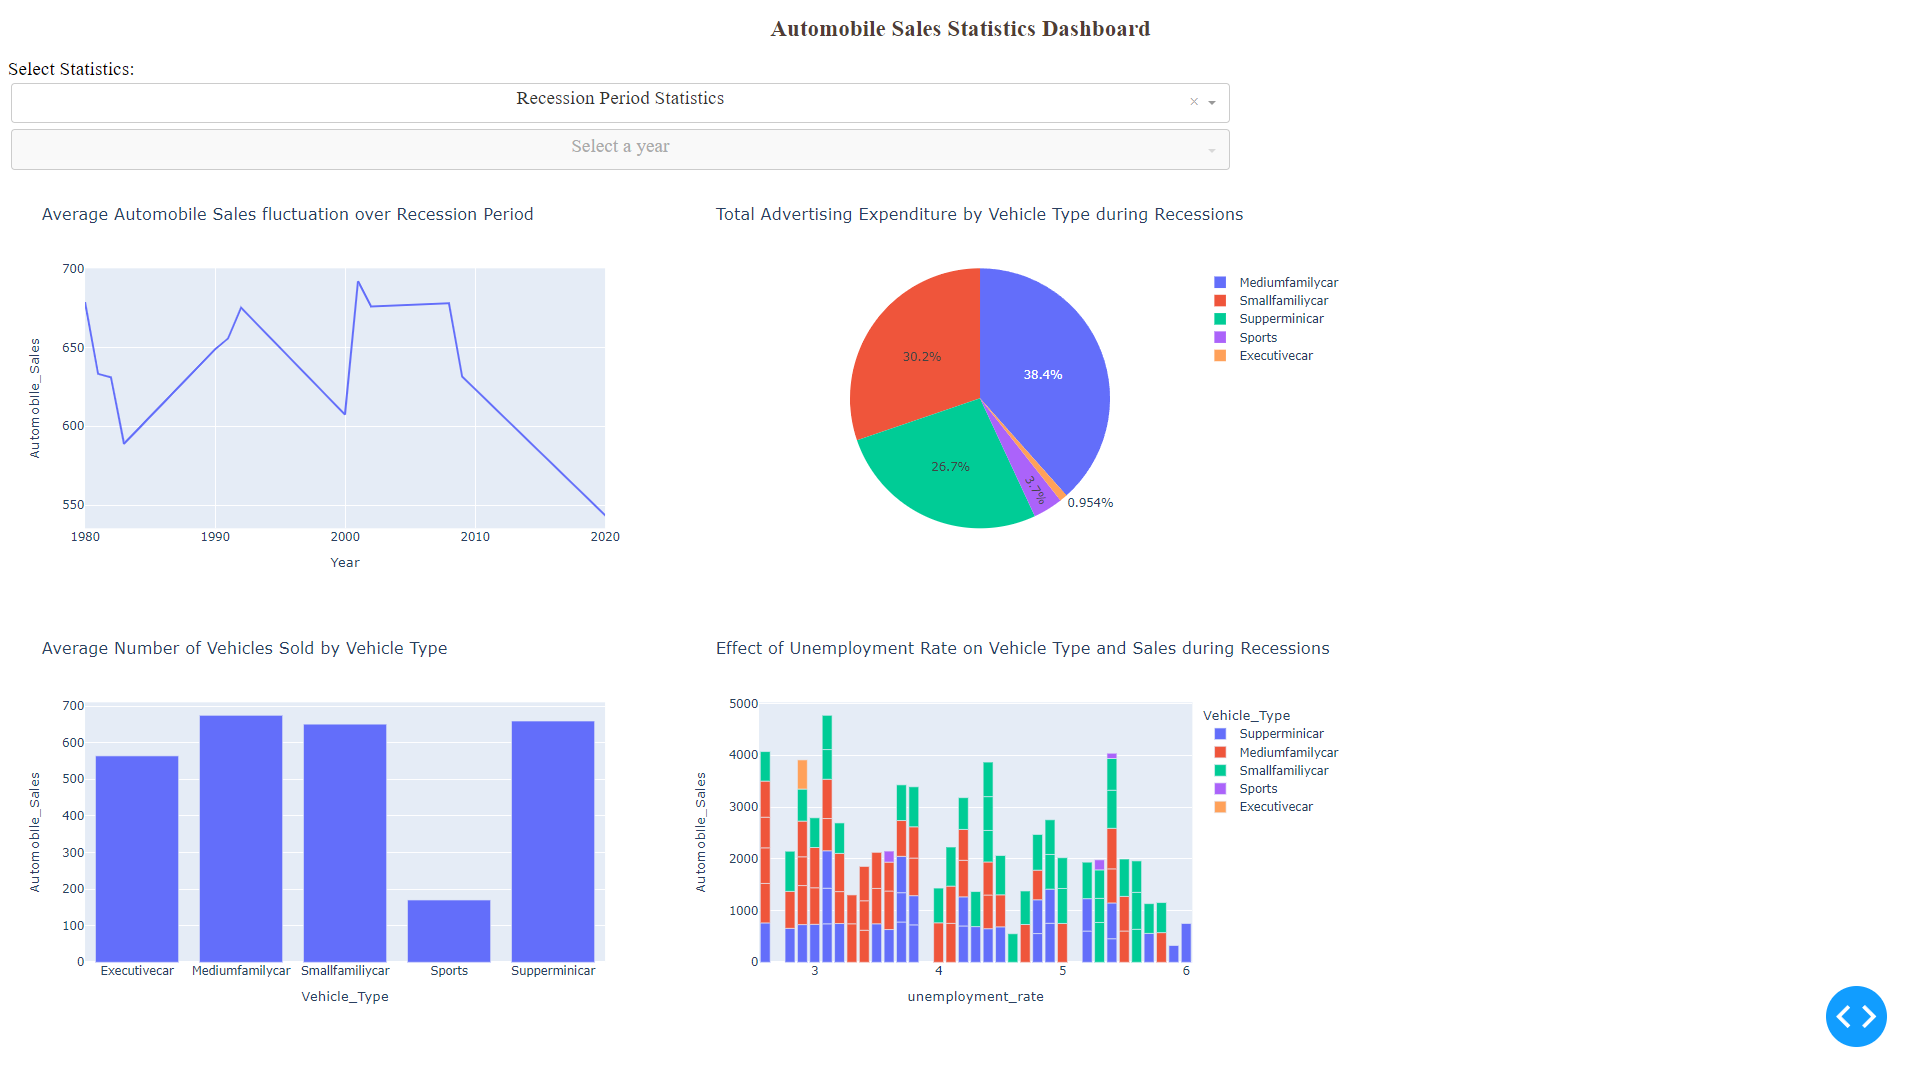
Task: Click the Sports legend marker in unemployment chart
Action: 1222,788
